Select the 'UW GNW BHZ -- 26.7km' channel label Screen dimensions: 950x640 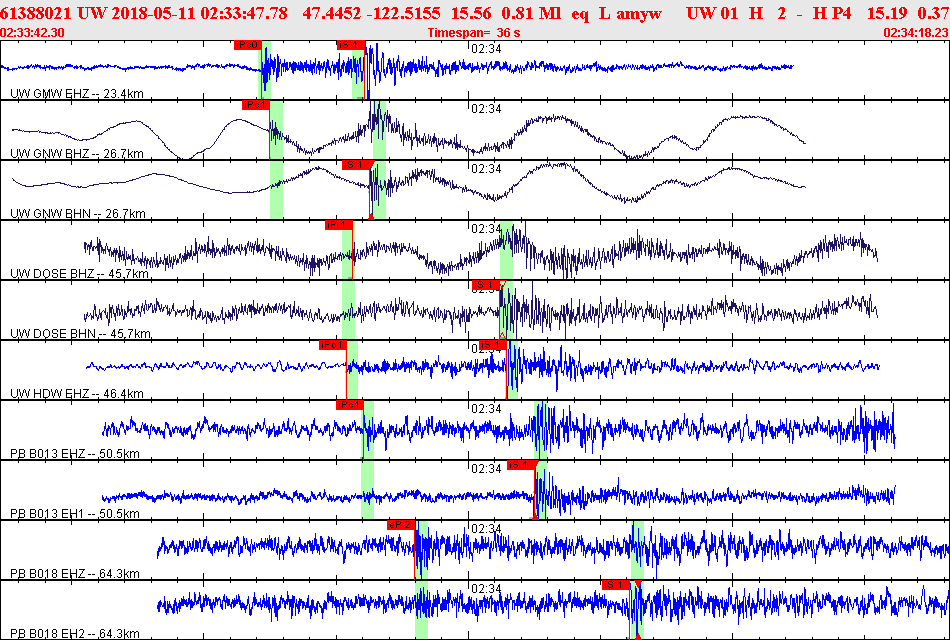pos(77,153)
